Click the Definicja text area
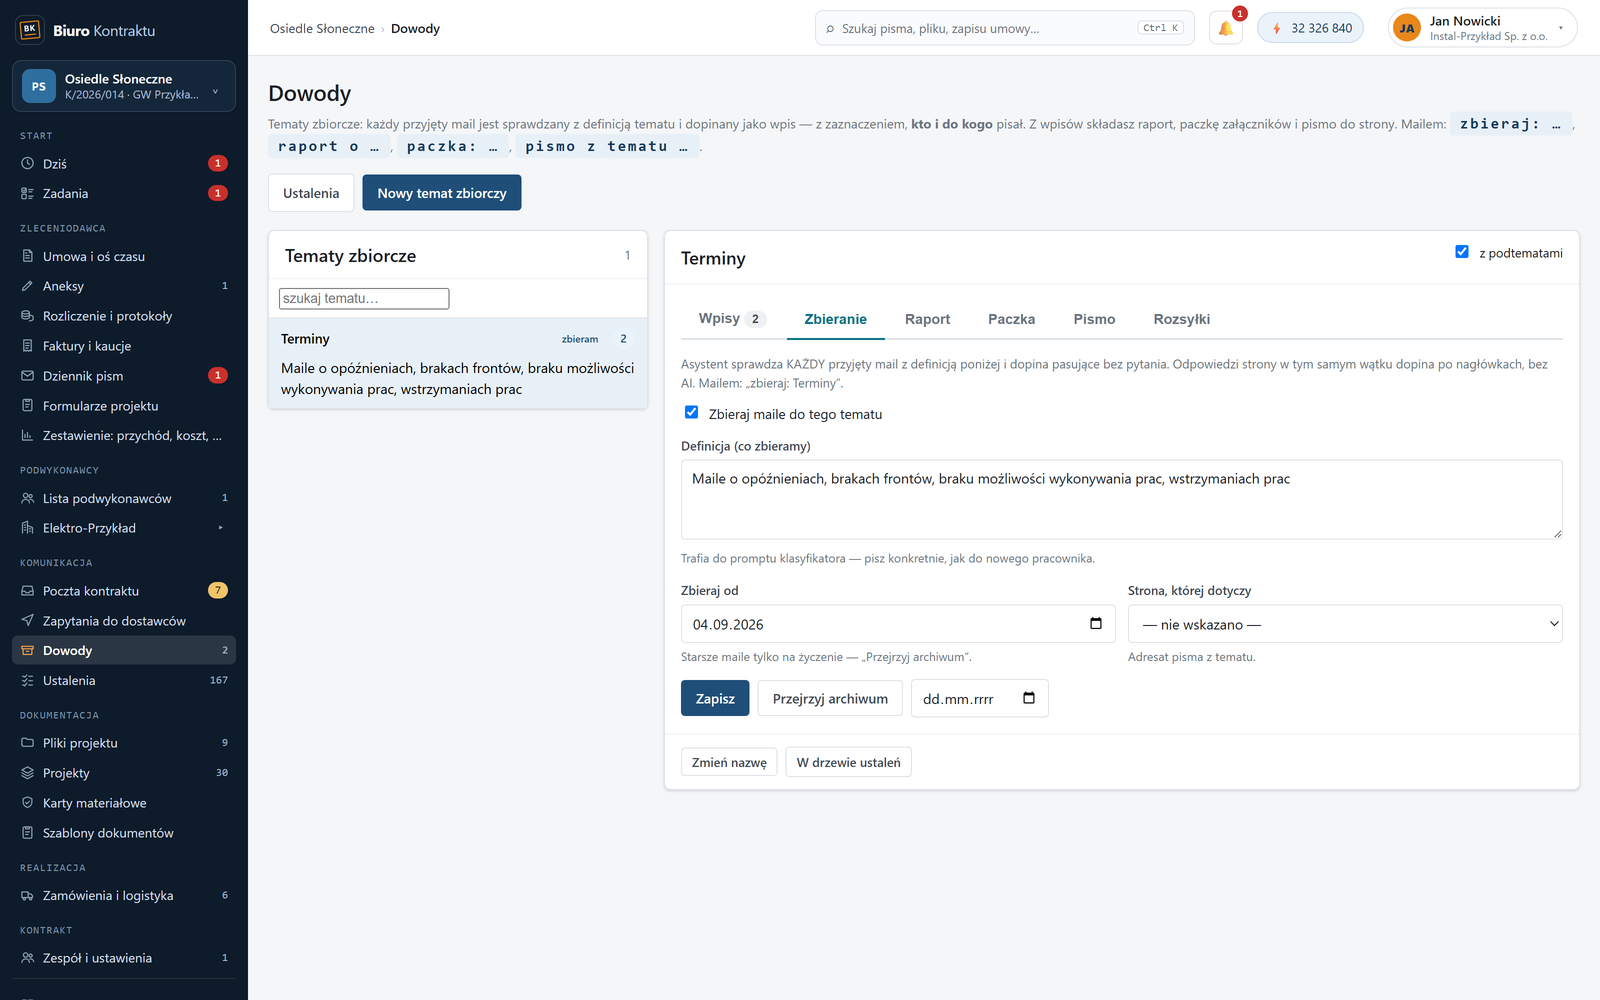1600x1000 pixels. (1121, 499)
